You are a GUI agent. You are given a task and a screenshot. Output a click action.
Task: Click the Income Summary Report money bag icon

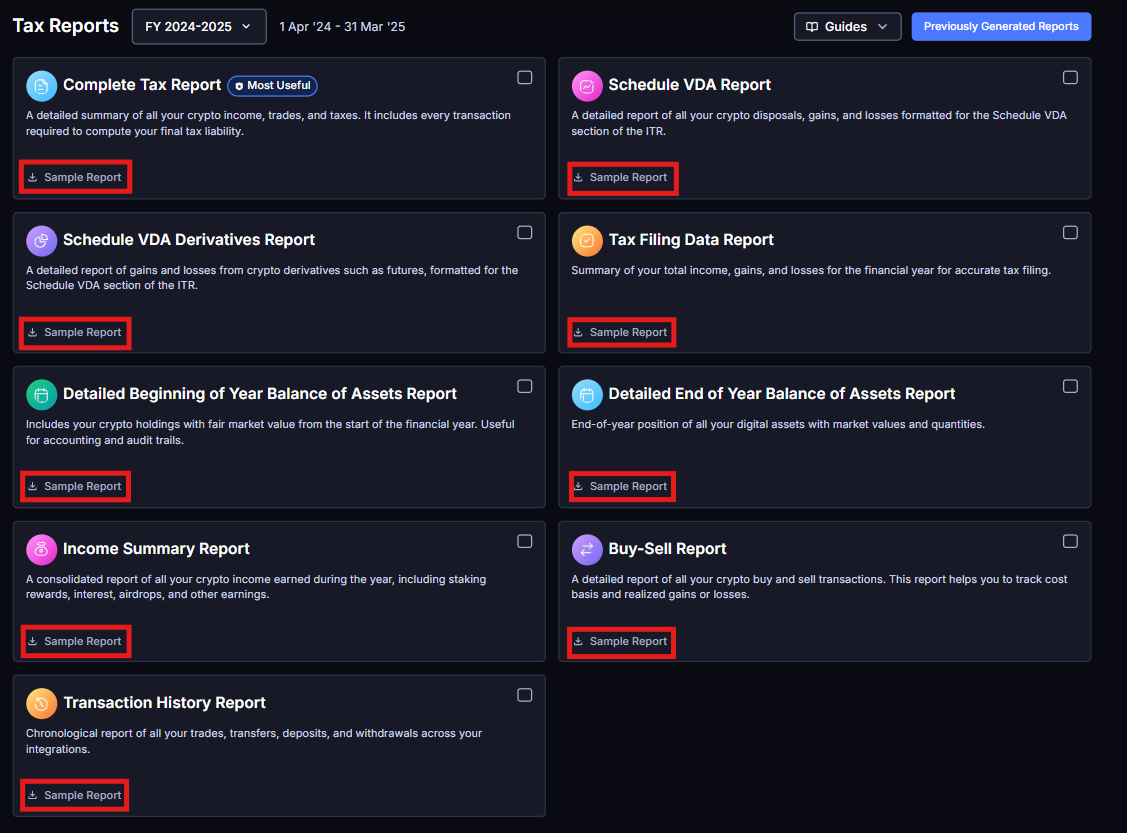(42, 550)
